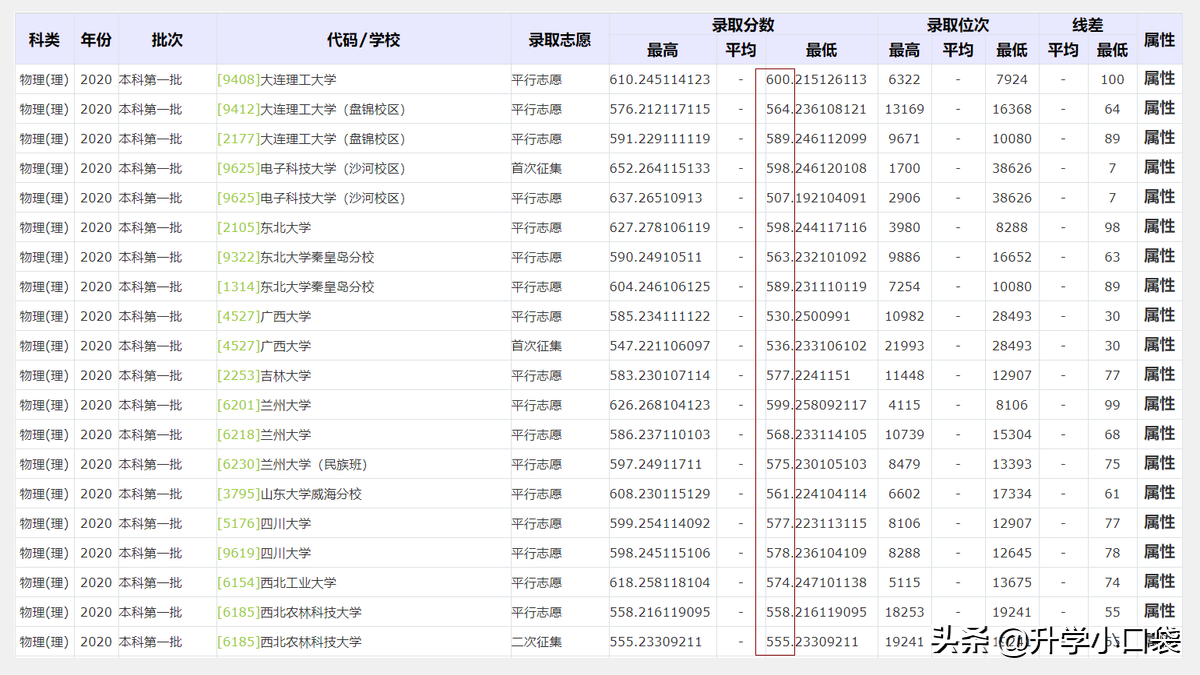Image resolution: width=1200 pixels, height=675 pixels.
Task: Open the [9322]东北大学秦皇岛分校 link
Action: click(296, 257)
